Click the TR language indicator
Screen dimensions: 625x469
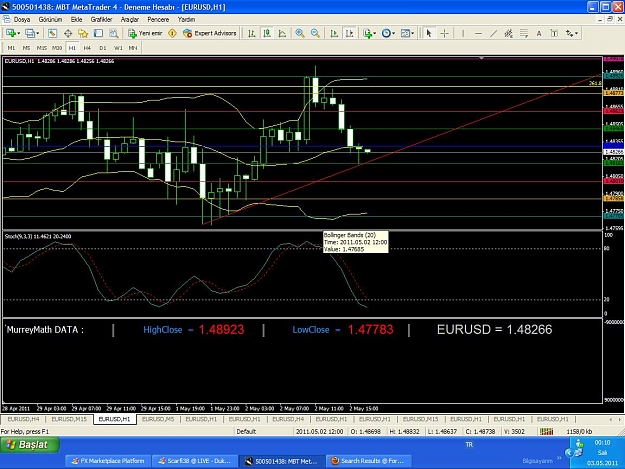pos(469,444)
